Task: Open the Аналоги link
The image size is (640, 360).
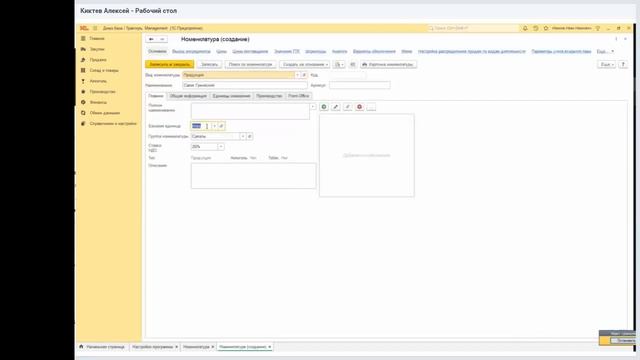Action: (339, 51)
